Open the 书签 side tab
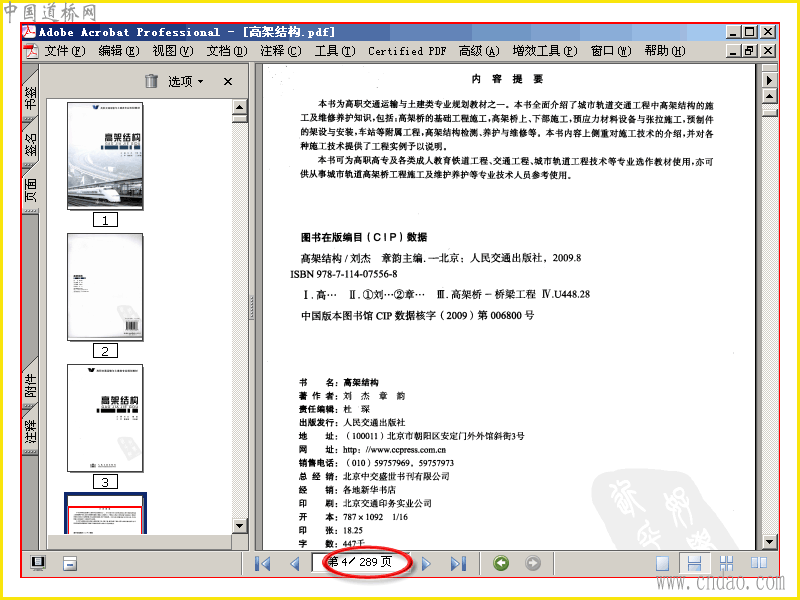Screen dimensions: 800x600 [x=31, y=96]
